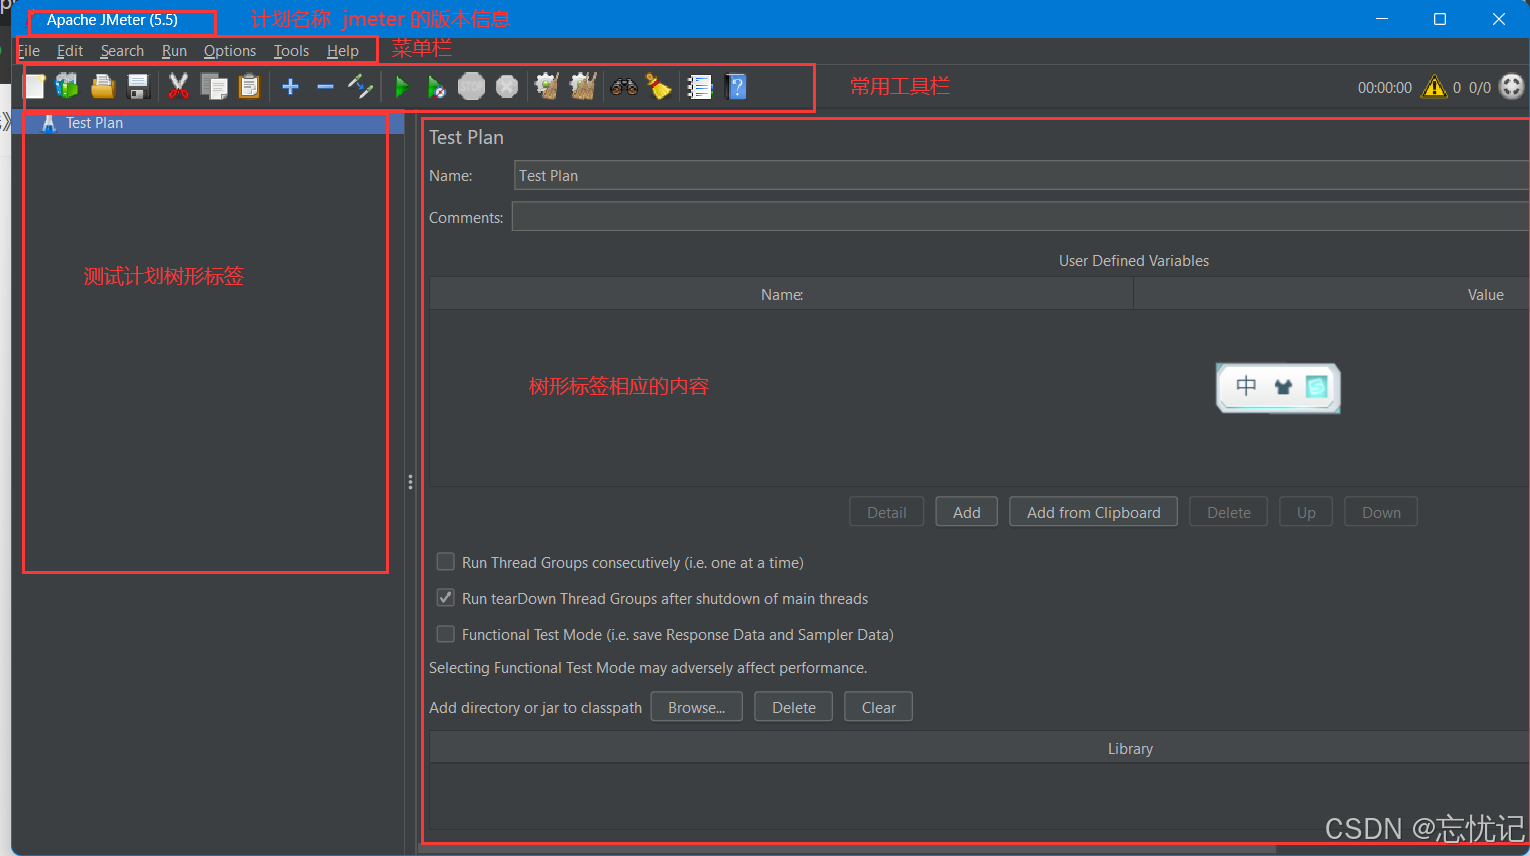Click the remote engines status icon

pos(1512,87)
